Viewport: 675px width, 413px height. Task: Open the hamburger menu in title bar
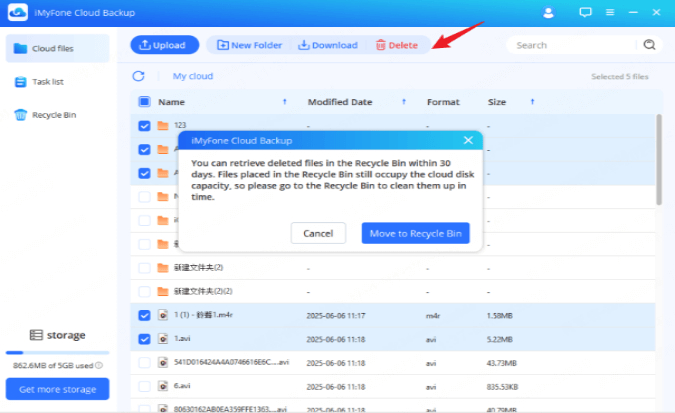click(x=610, y=12)
